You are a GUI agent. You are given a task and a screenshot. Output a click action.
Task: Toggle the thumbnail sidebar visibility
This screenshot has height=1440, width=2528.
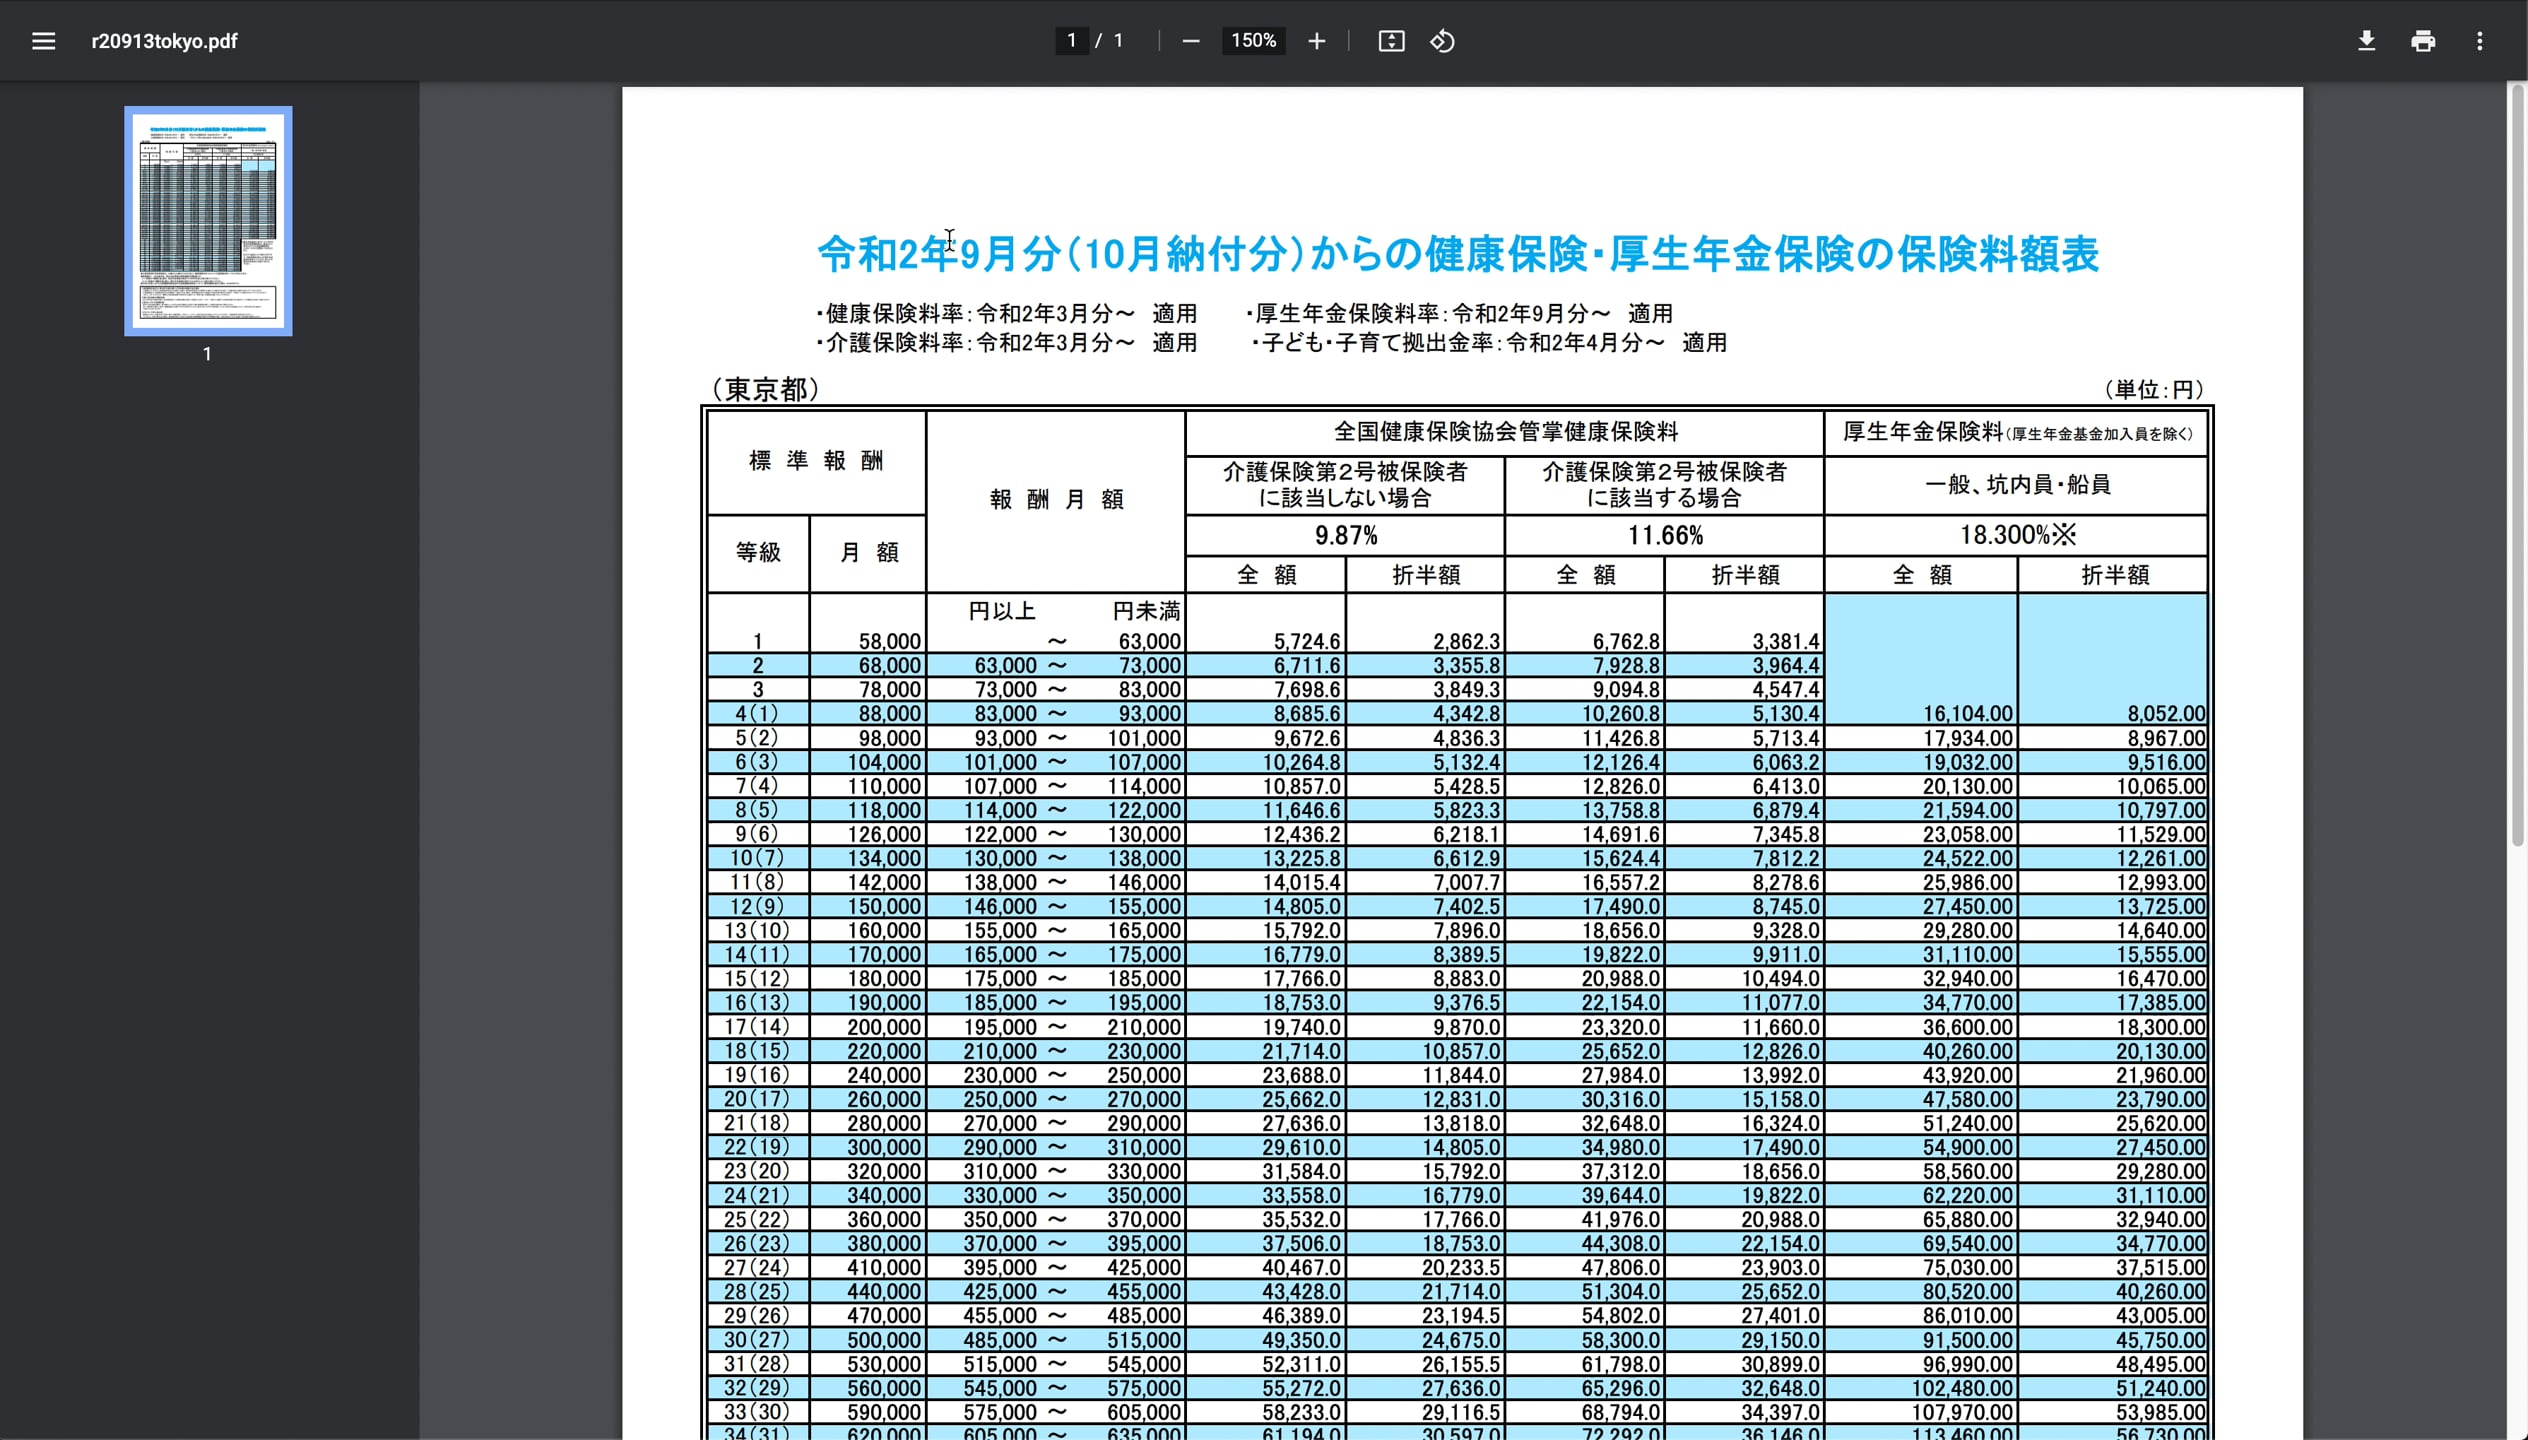pos(44,41)
